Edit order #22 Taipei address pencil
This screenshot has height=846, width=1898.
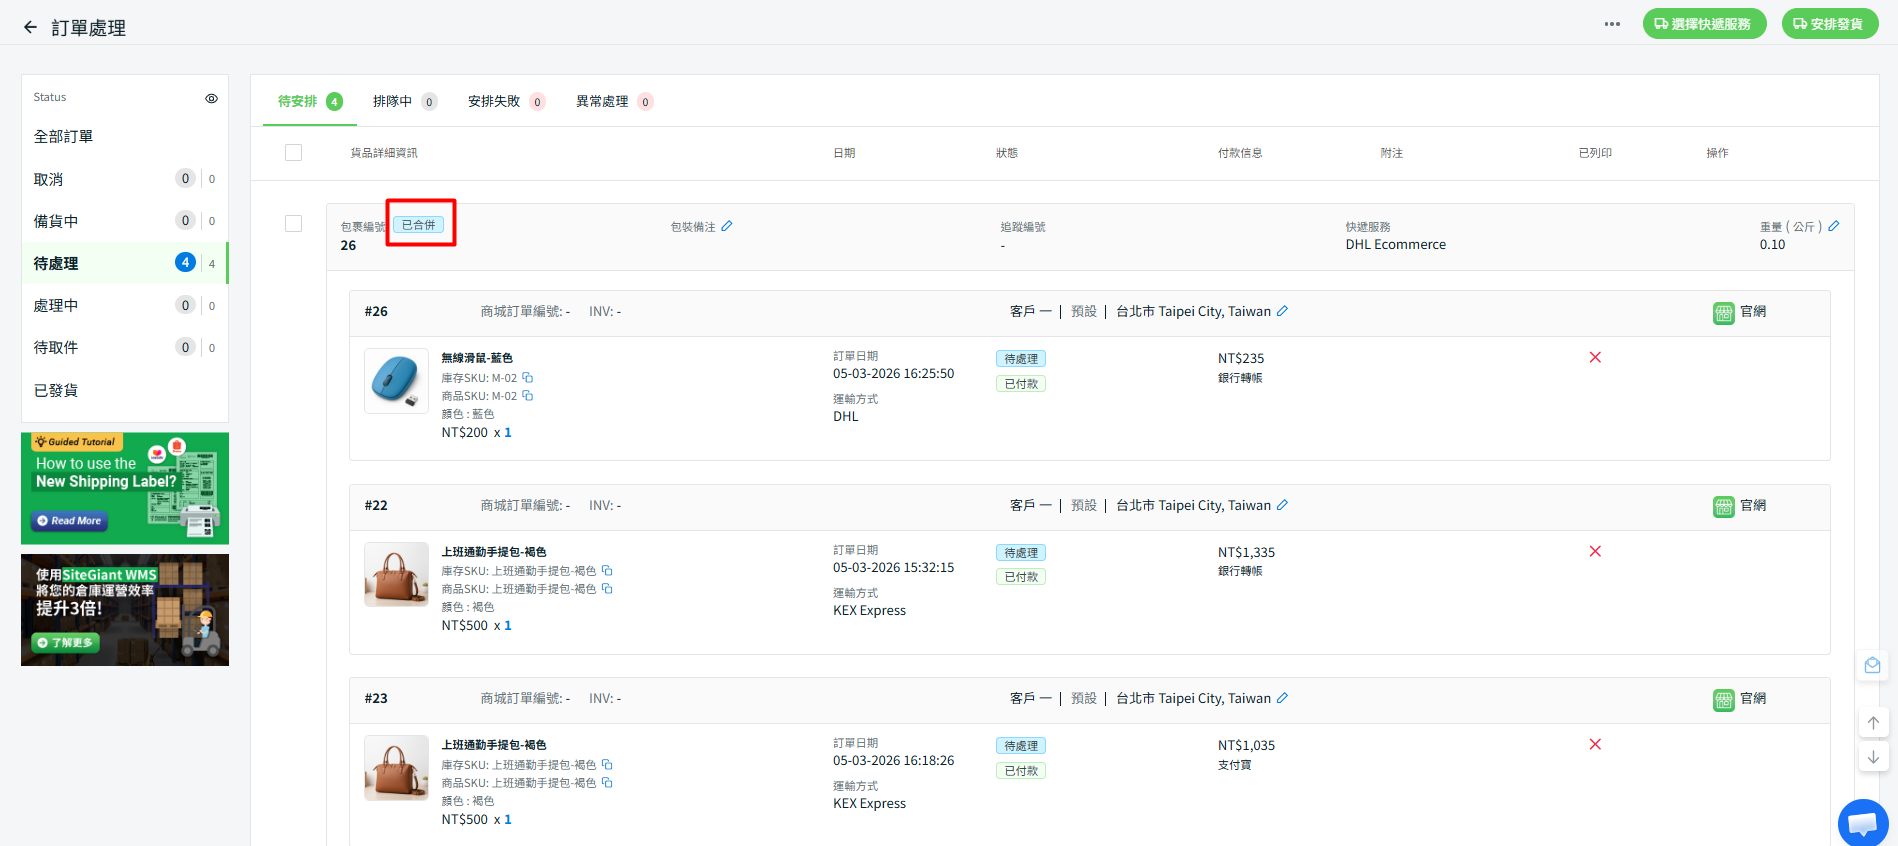click(x=1282, y=505)
